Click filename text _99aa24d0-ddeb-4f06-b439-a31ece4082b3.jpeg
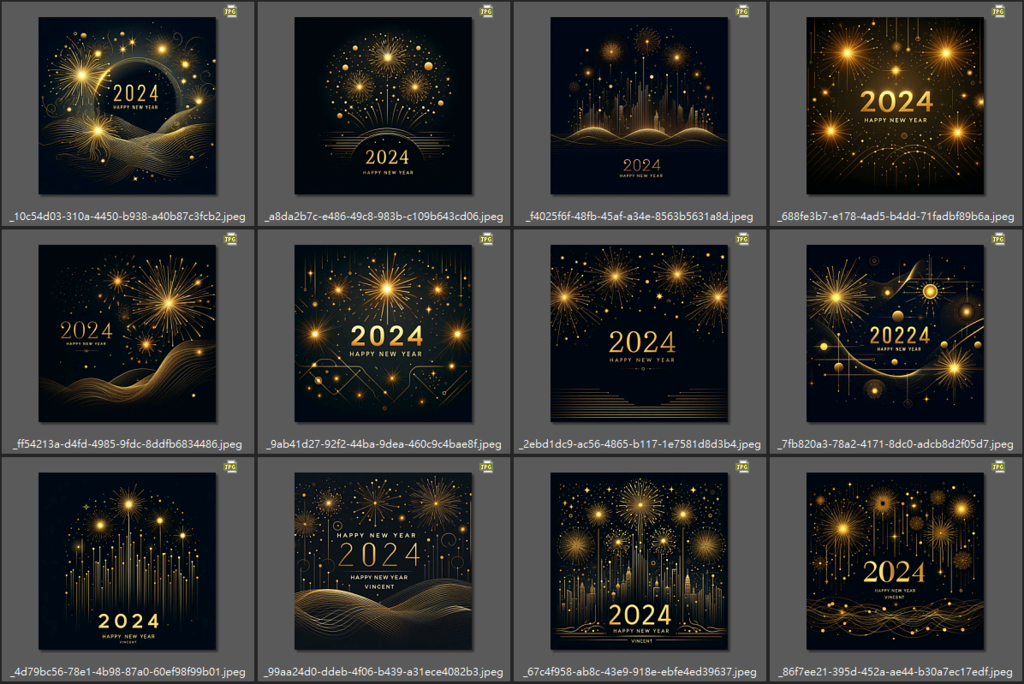The image size is (1024, 684). click(383, 672)
